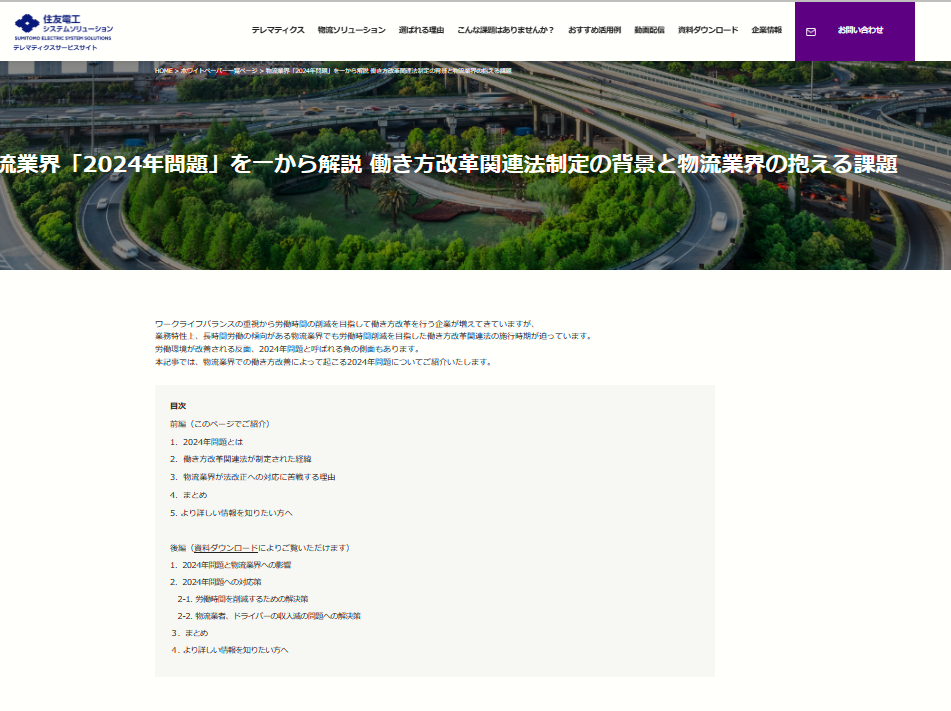Click the intro line starting ワークライフバランスの重視から
The width and height of the screenshot is (951, 711).
[345, 324]
